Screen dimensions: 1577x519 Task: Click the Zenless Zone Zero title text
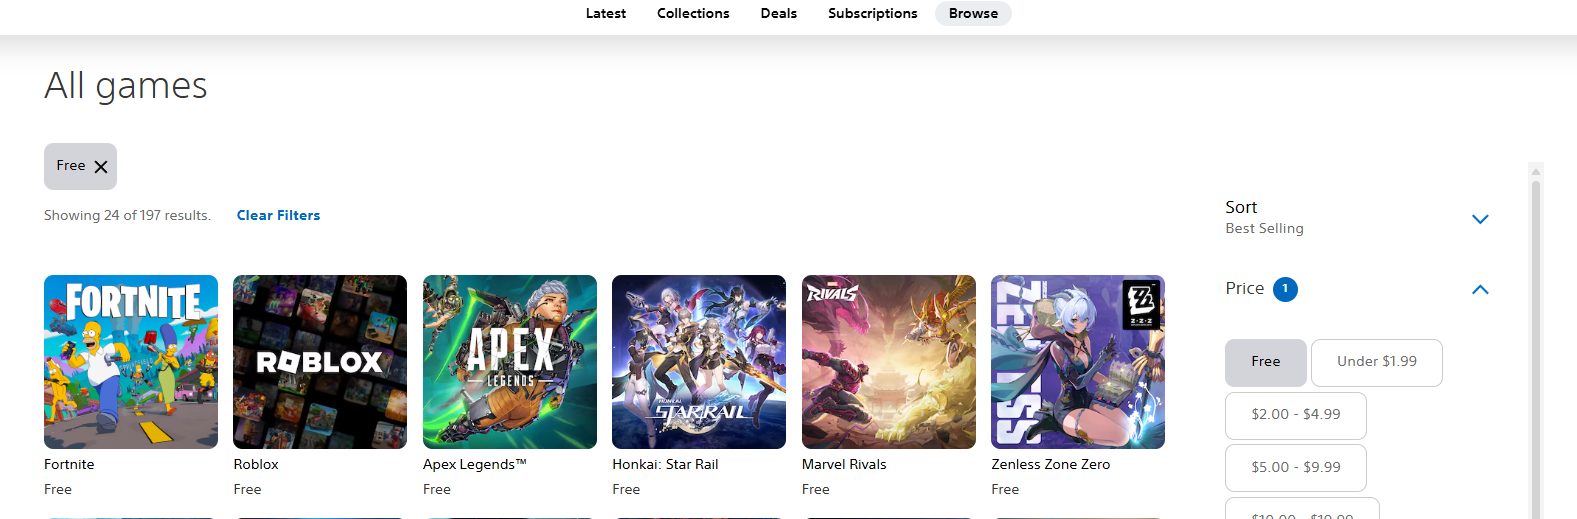[1051, 464]
